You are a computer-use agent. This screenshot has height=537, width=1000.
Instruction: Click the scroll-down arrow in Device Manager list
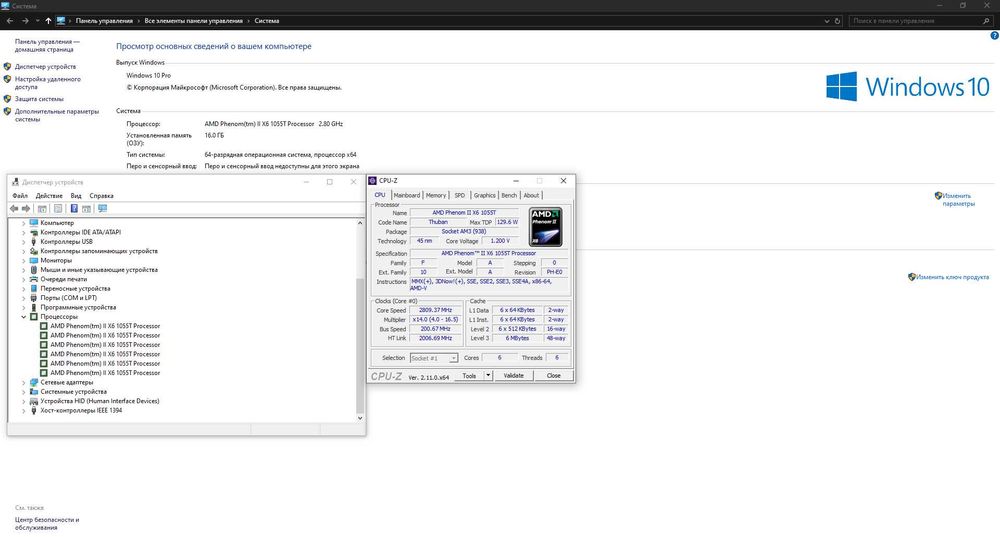click(x=360, y=418)
